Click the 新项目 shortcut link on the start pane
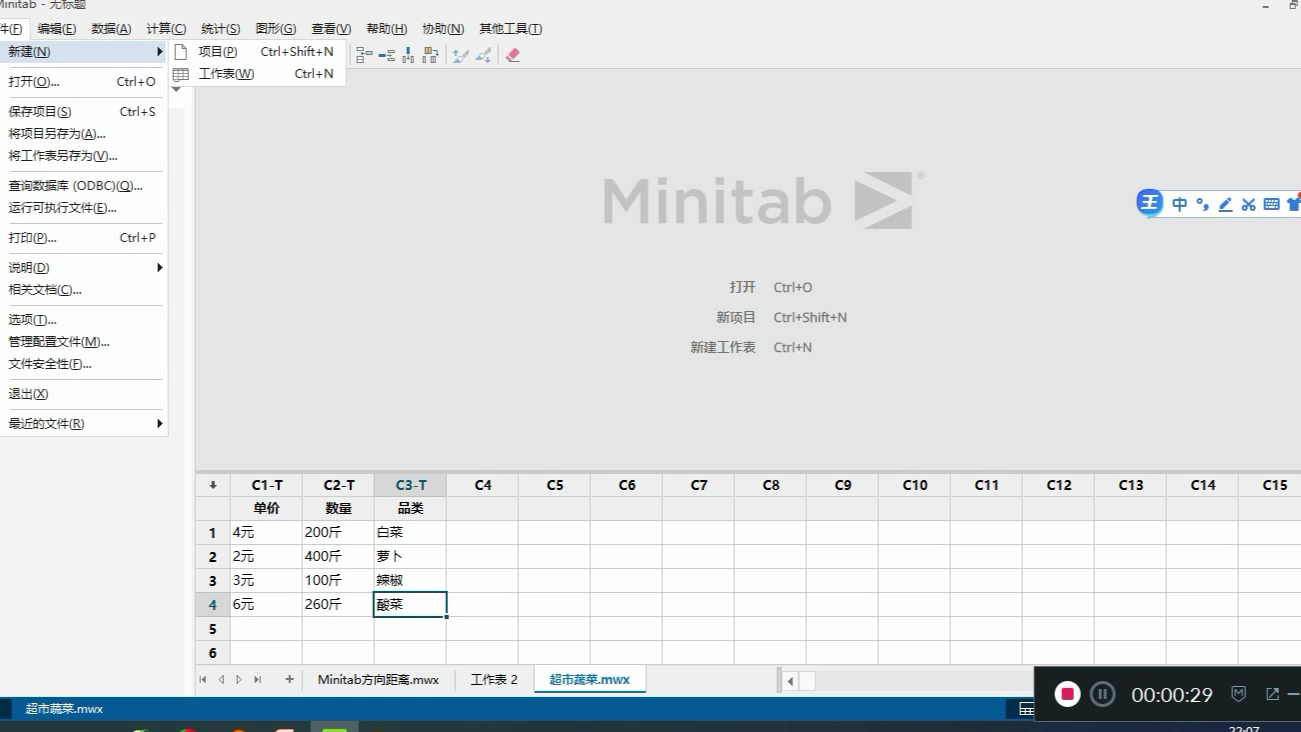Viewport: 1301px width, 732px height. (736, 317)
